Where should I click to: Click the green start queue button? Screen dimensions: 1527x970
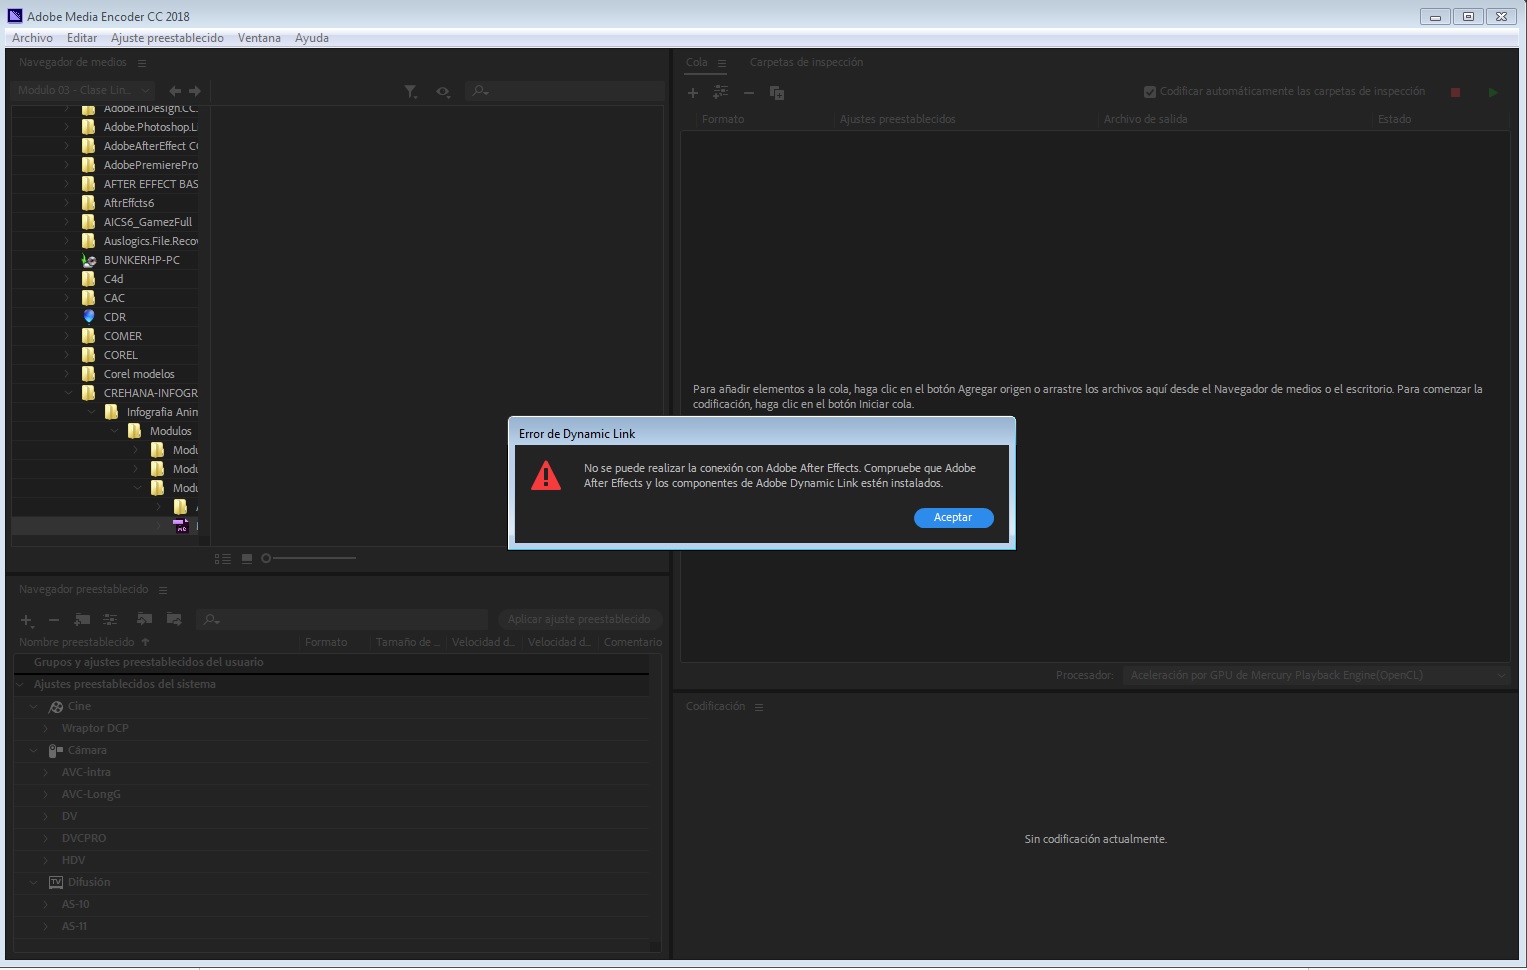coord(1493,92)
